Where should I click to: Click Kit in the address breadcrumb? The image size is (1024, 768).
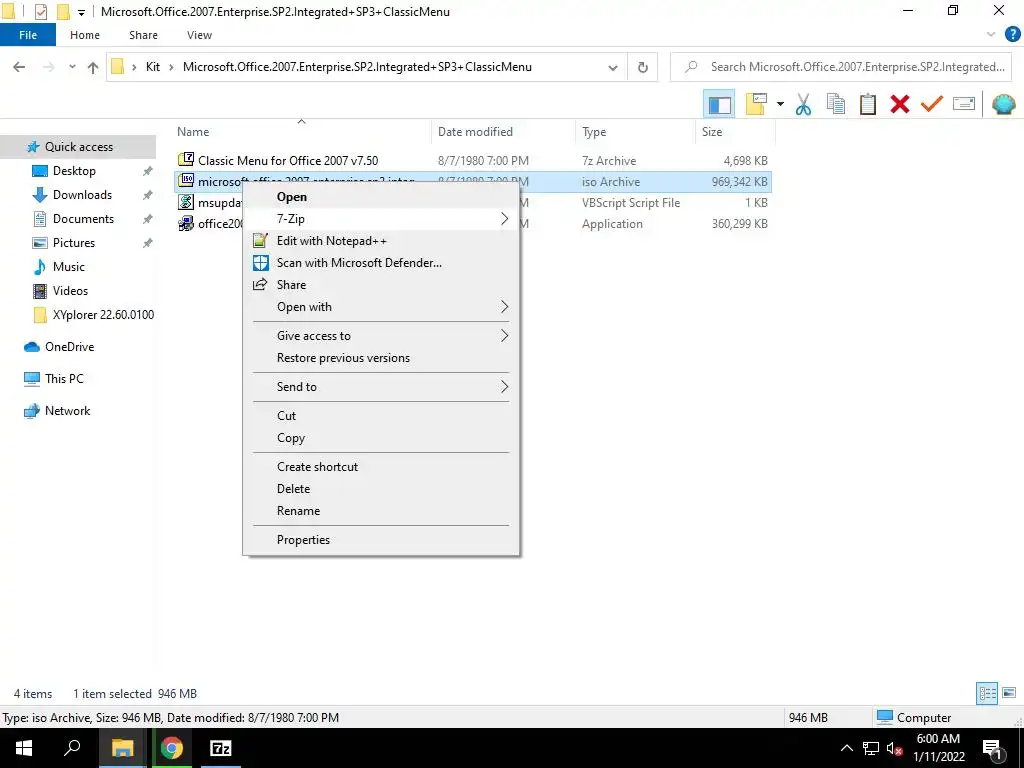point(153,67)
